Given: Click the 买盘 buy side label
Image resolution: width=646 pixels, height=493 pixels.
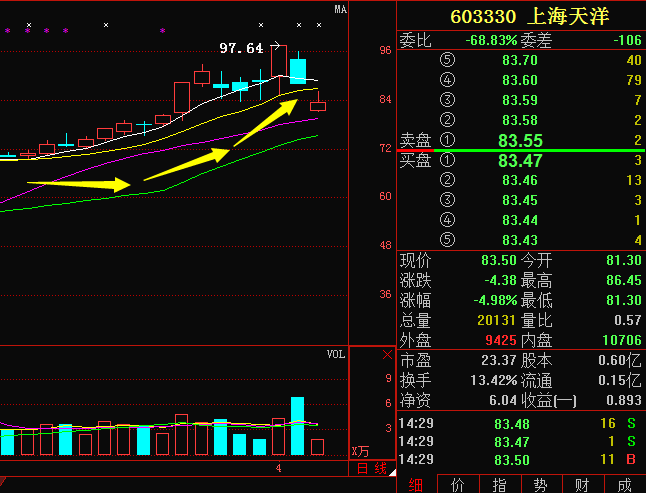Looking at the screenshot, I should 415,160.
